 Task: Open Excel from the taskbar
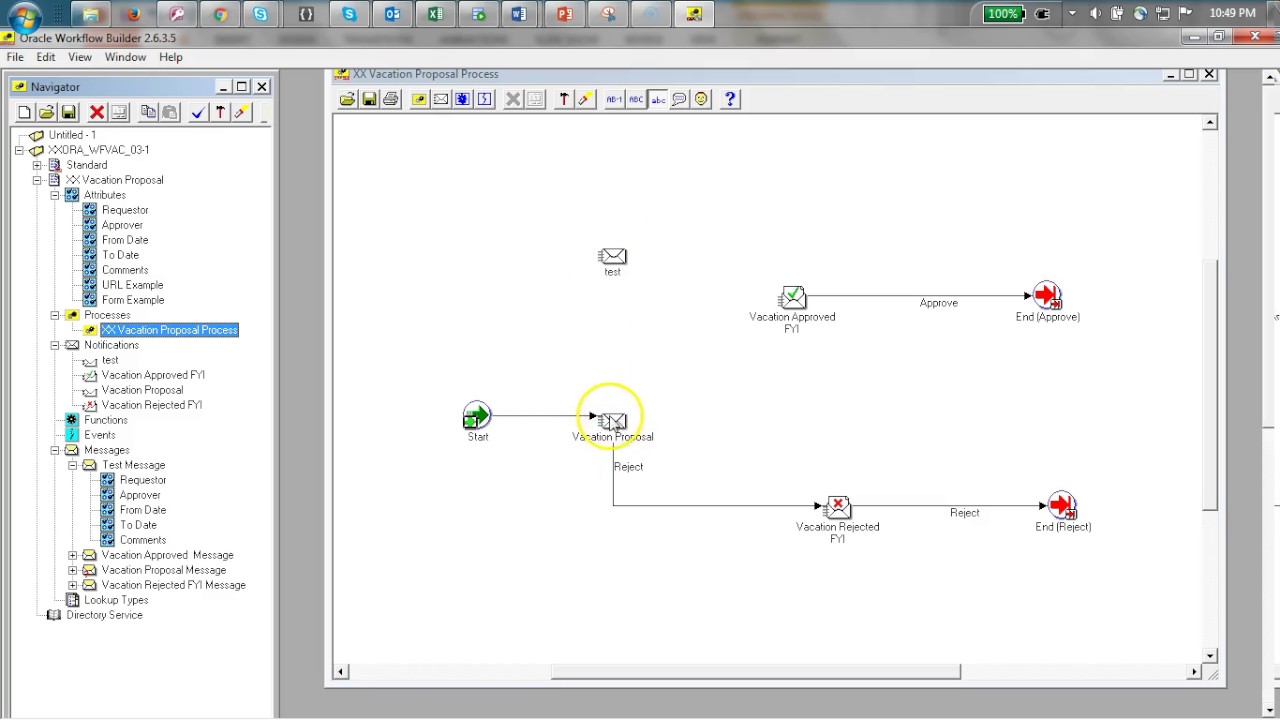click(435, 14)
